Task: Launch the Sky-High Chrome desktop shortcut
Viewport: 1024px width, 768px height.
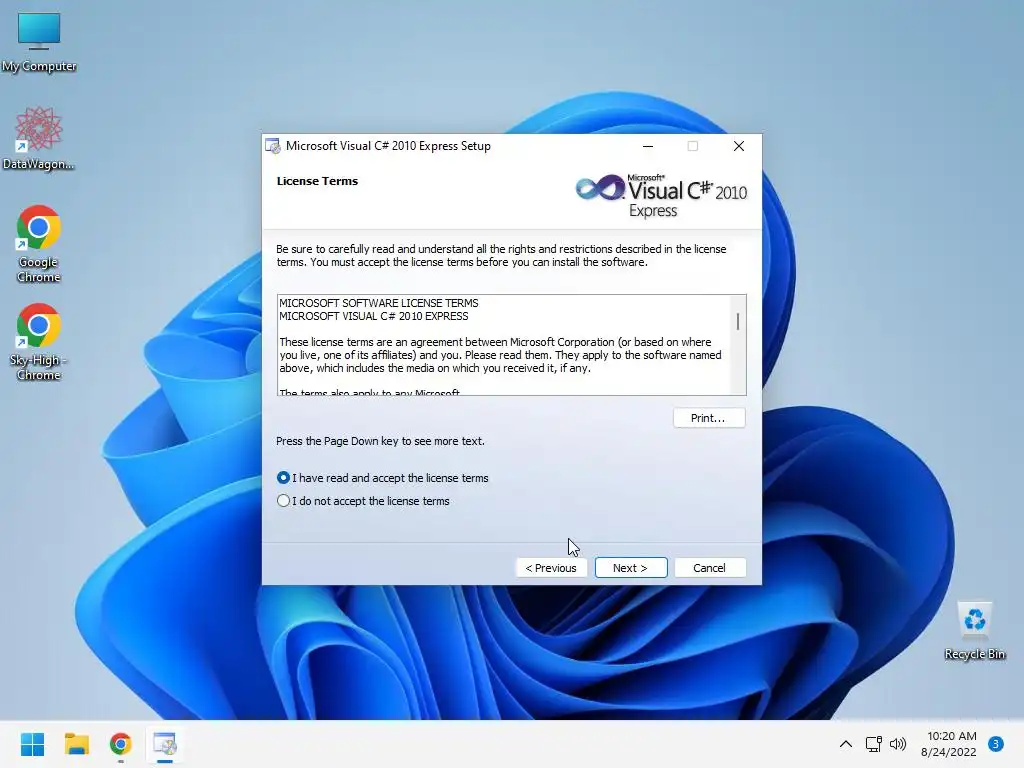Action: coord(39,342)
